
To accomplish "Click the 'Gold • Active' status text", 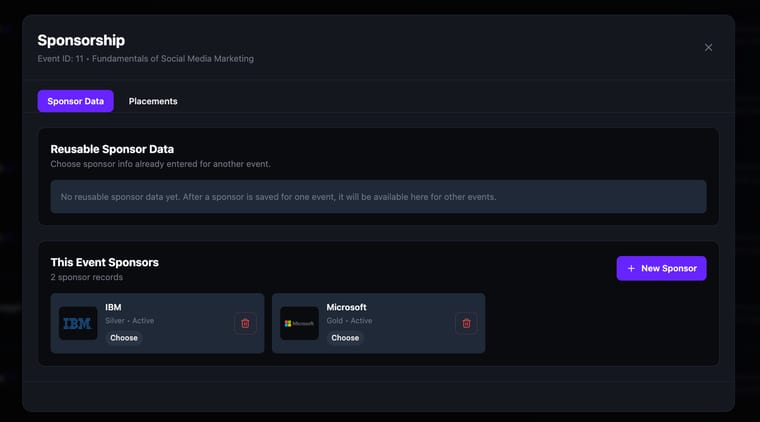I will pos(349,321).
